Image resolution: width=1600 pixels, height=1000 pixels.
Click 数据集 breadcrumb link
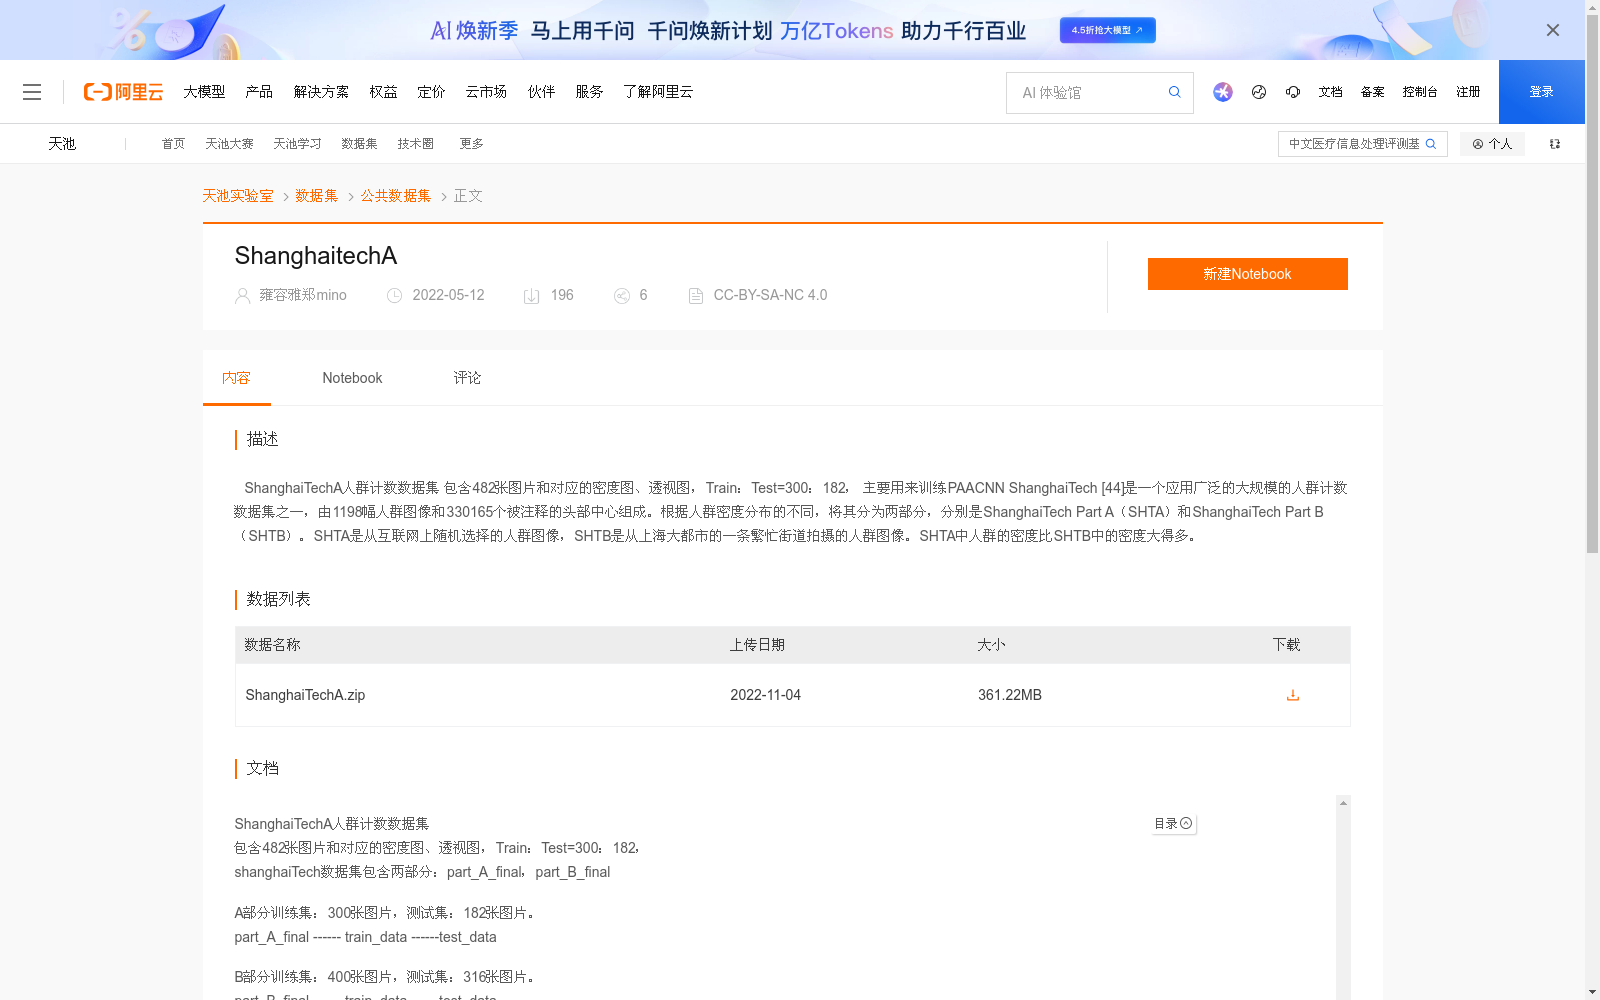(x=316, y=196)
